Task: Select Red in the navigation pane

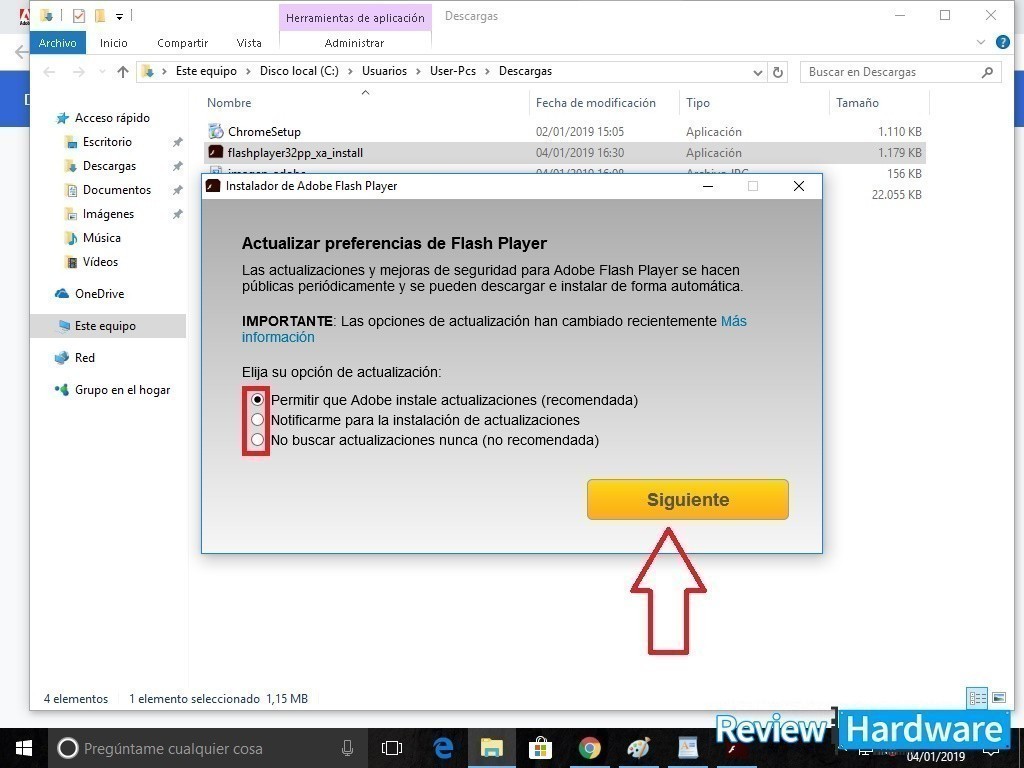Action: click(x=84, y=358)
